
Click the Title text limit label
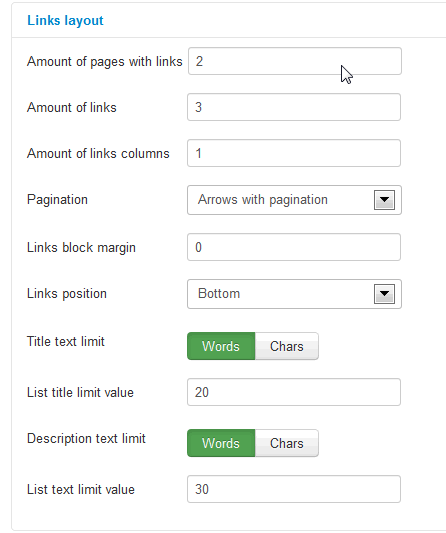(x=66, y=341)
